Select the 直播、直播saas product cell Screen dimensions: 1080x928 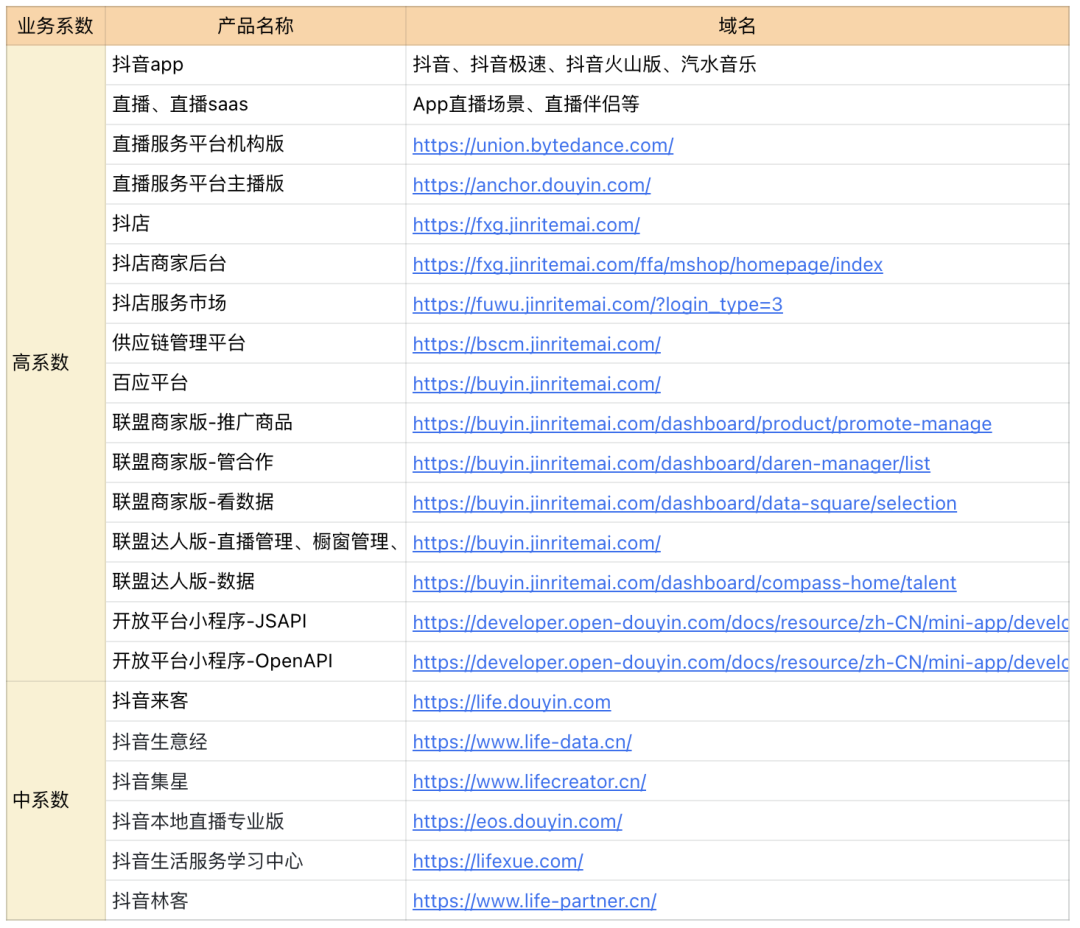click(x=256, y=105)
